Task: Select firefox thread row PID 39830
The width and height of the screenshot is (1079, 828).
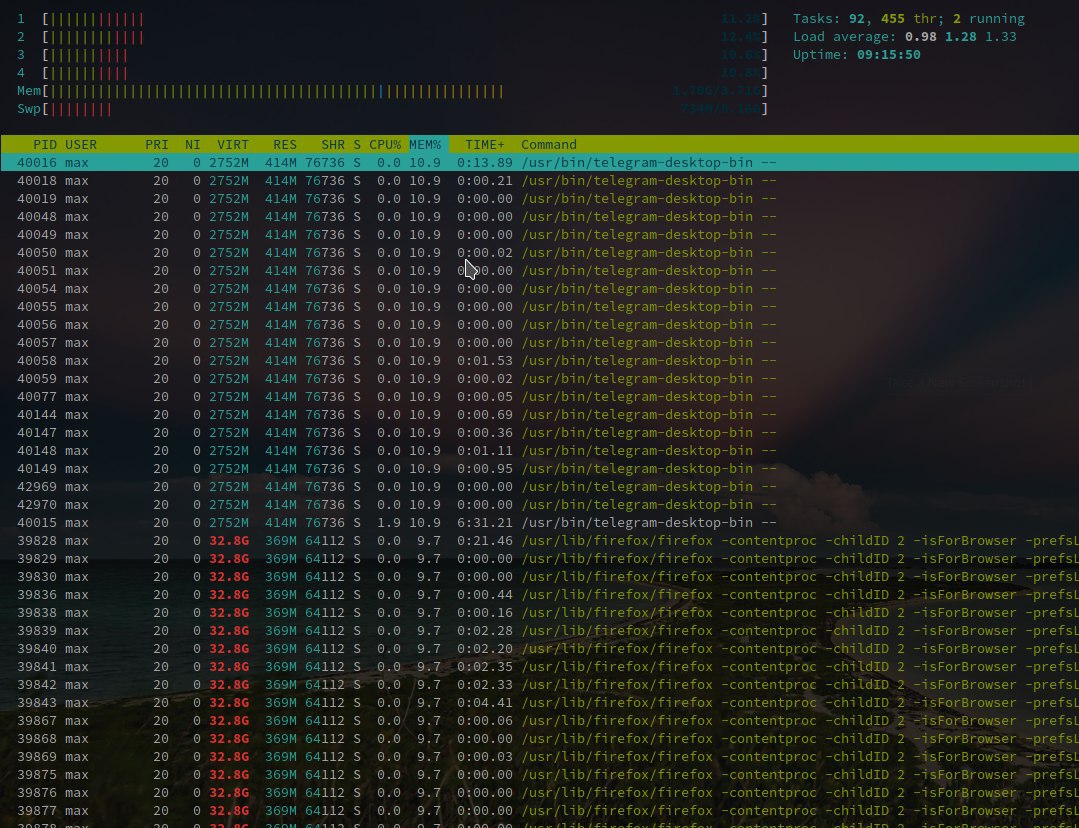Action: (x=540, y=577)
